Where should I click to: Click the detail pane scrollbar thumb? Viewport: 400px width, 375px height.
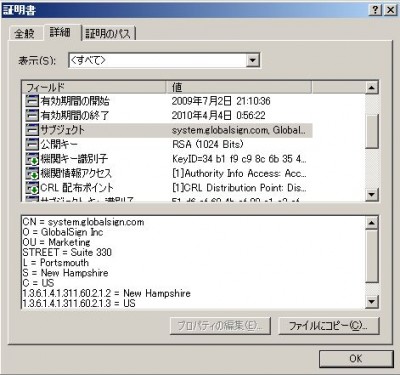click(x=371, y=256)
